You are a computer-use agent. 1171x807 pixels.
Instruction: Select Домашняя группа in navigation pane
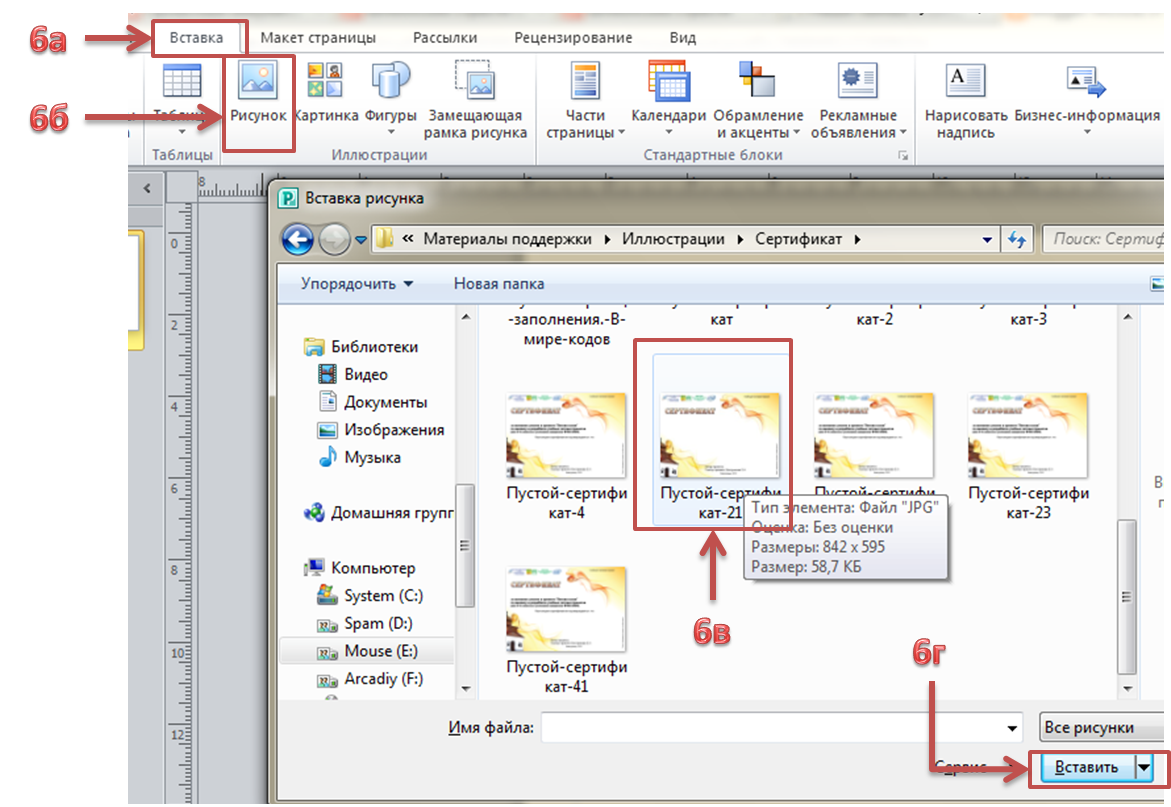tap(378, 513)
